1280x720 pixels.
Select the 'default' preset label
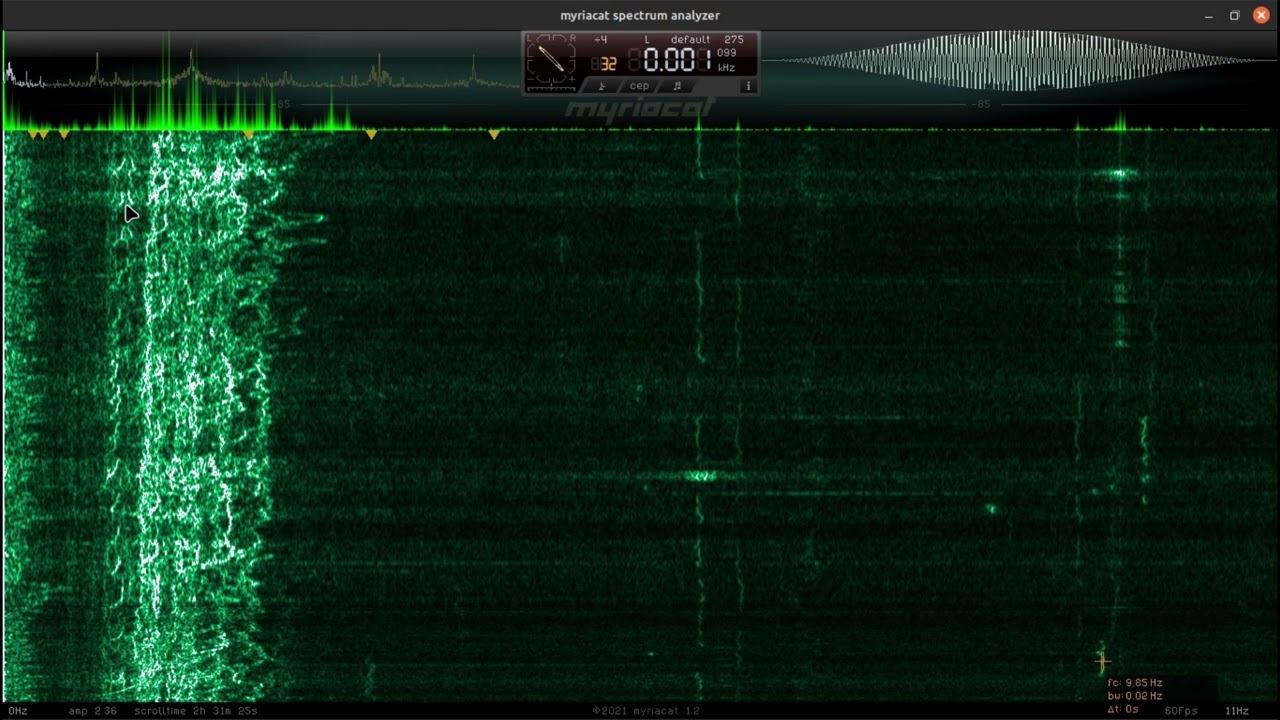click(691, 40)
